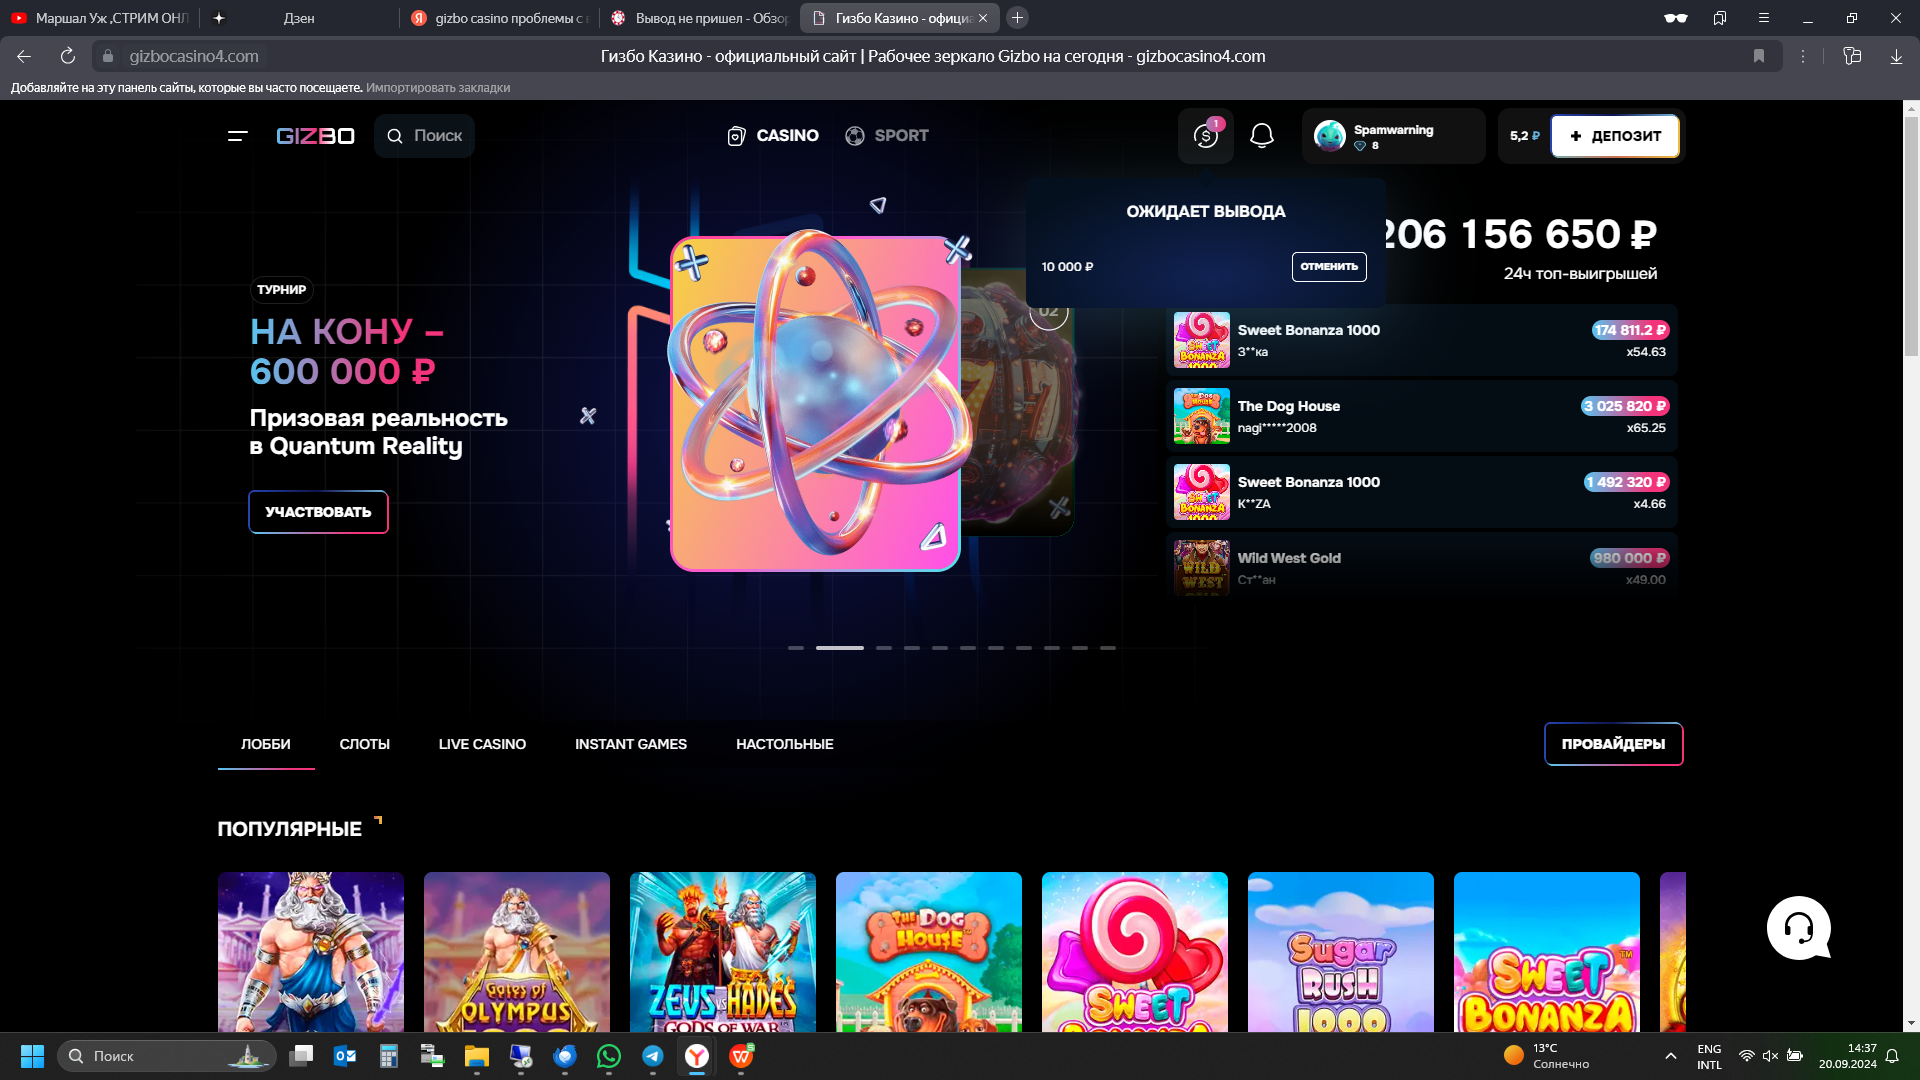Open a new browser tab

click(x=1017, y=18)
